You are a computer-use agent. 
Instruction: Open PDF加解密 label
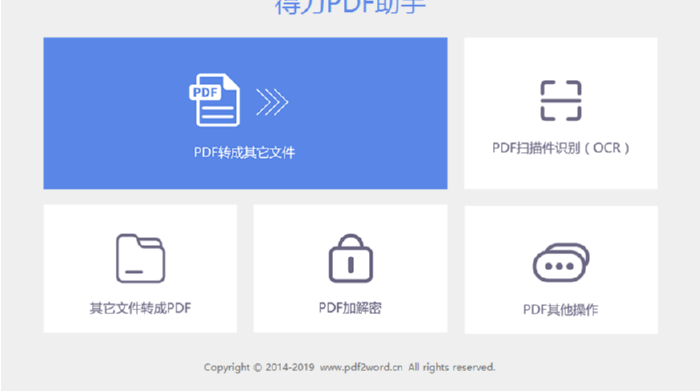350,308
